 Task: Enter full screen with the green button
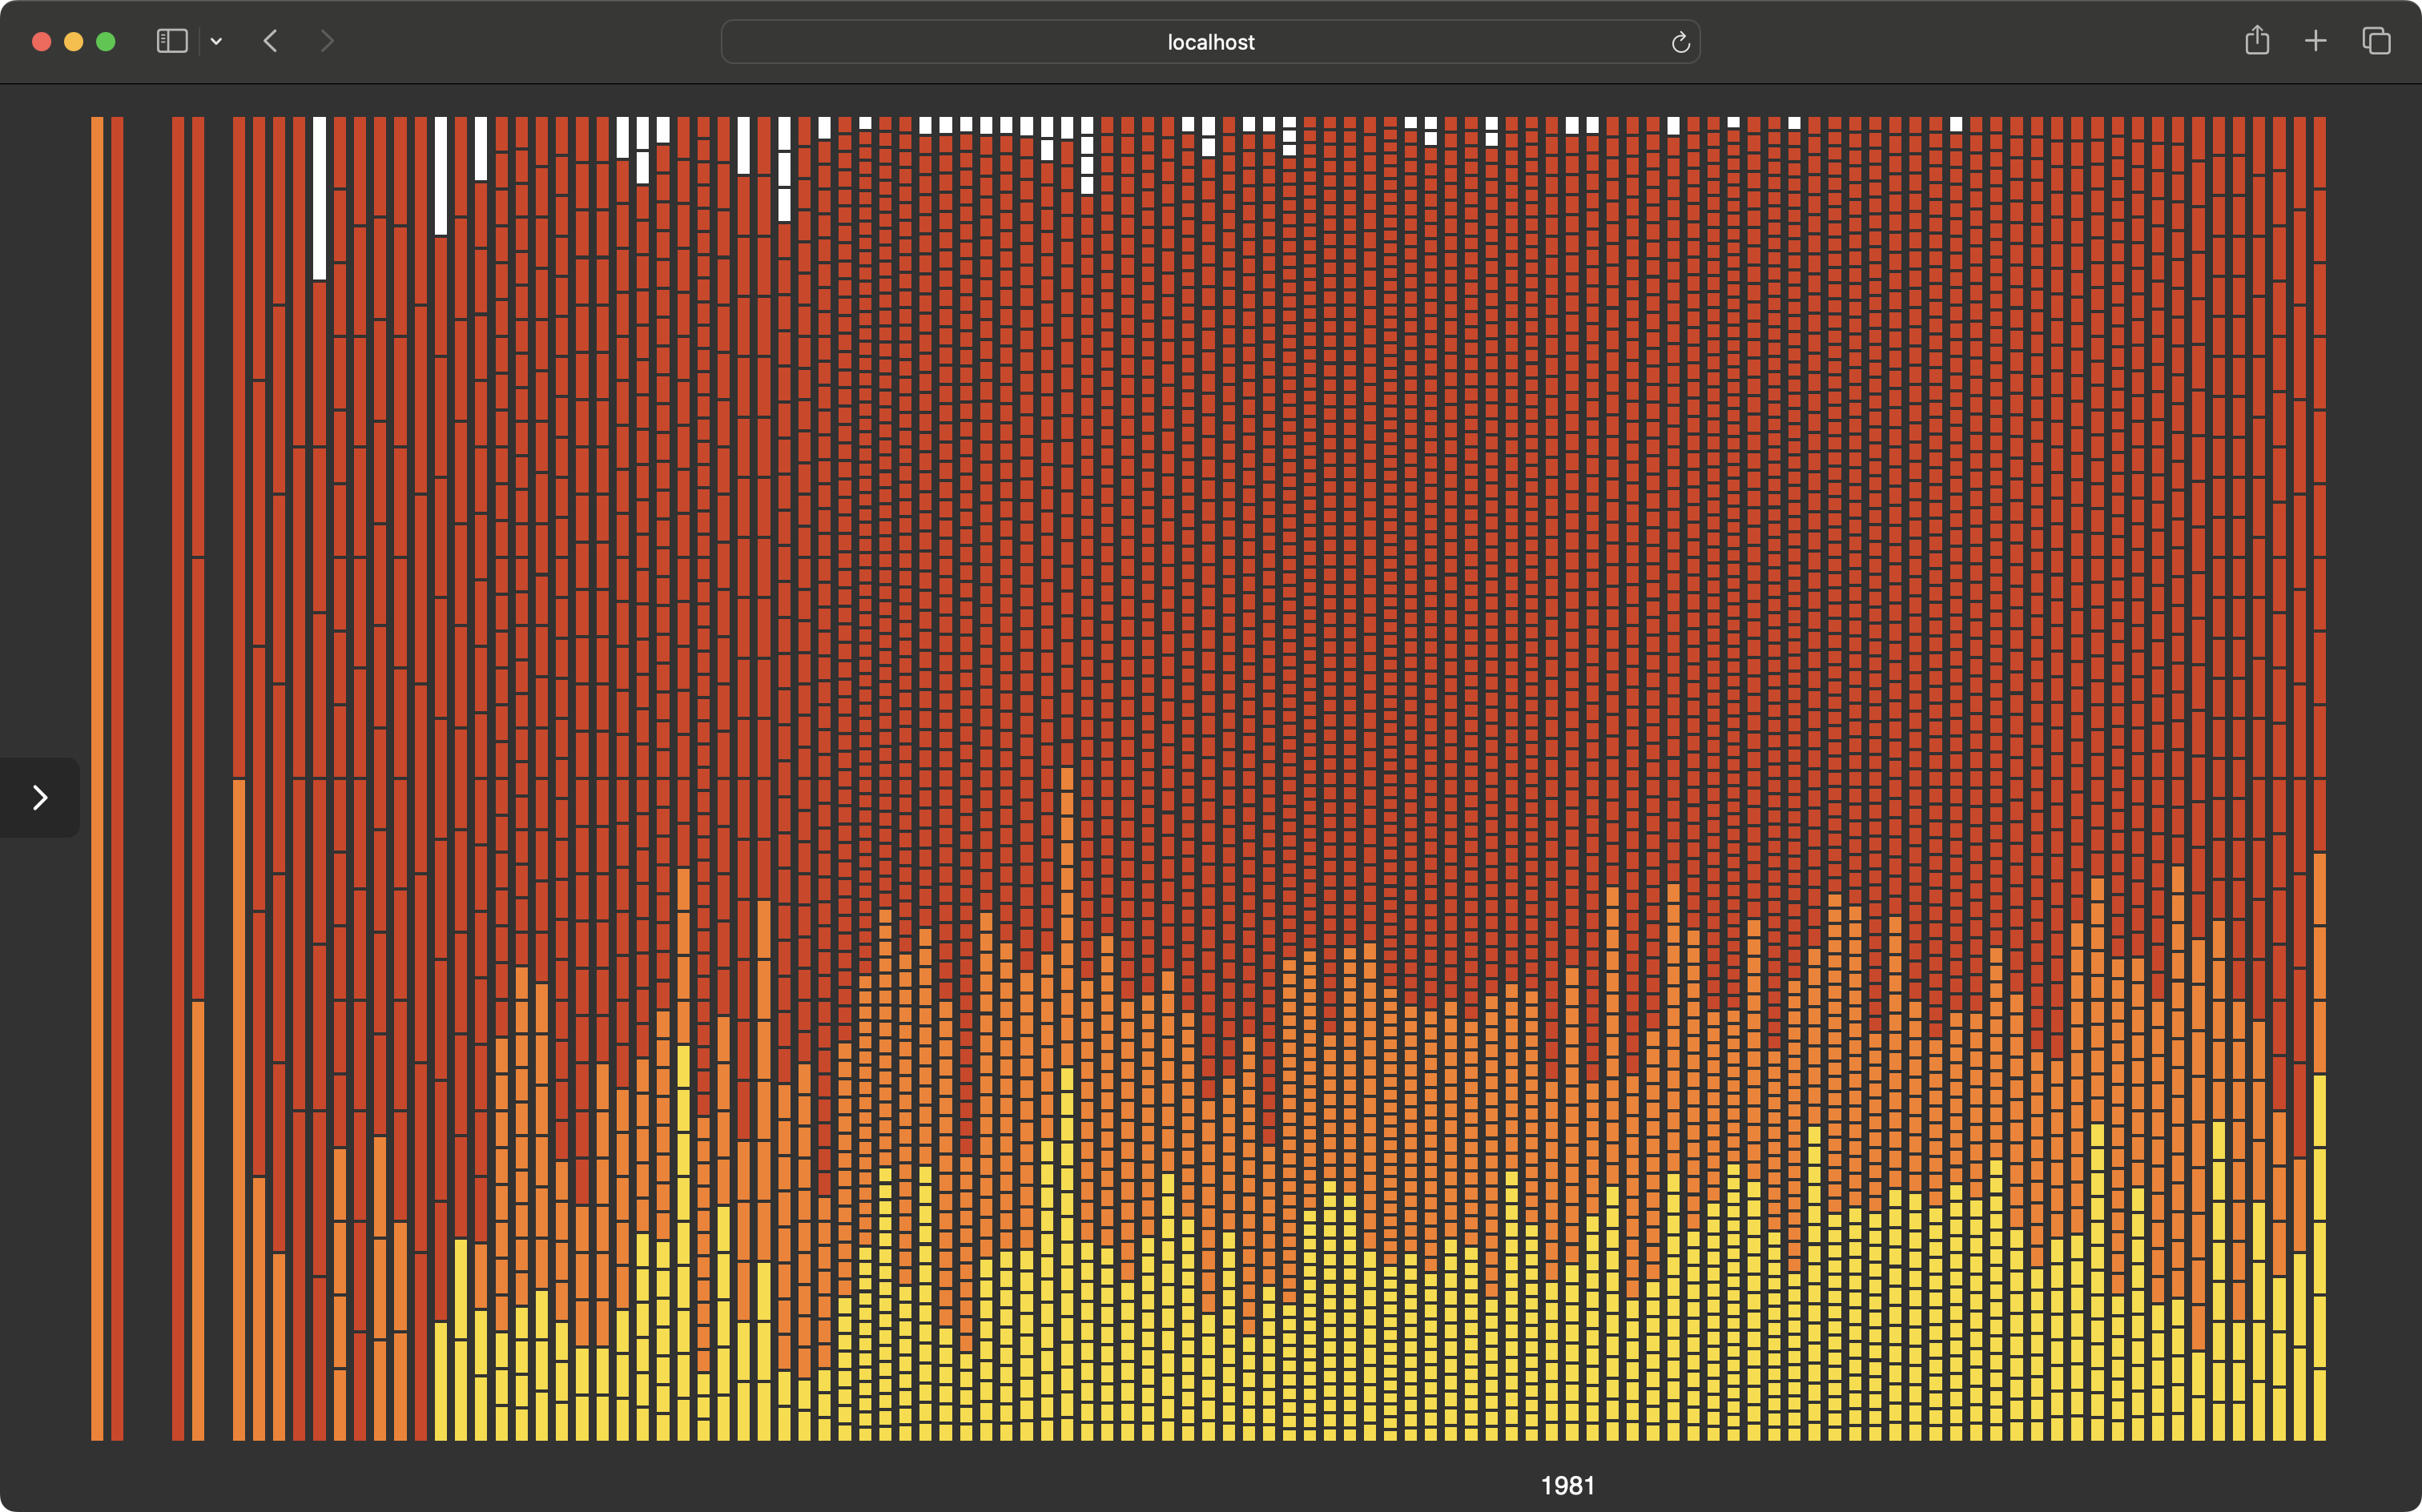click(105, 41)
